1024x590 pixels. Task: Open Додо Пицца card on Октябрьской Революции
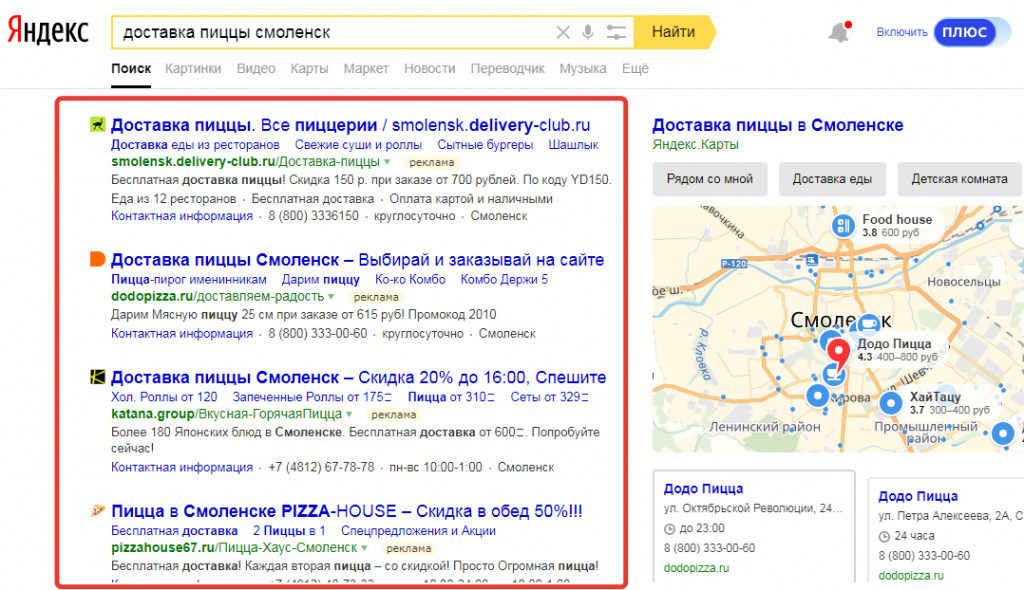[x=754, y=527]
